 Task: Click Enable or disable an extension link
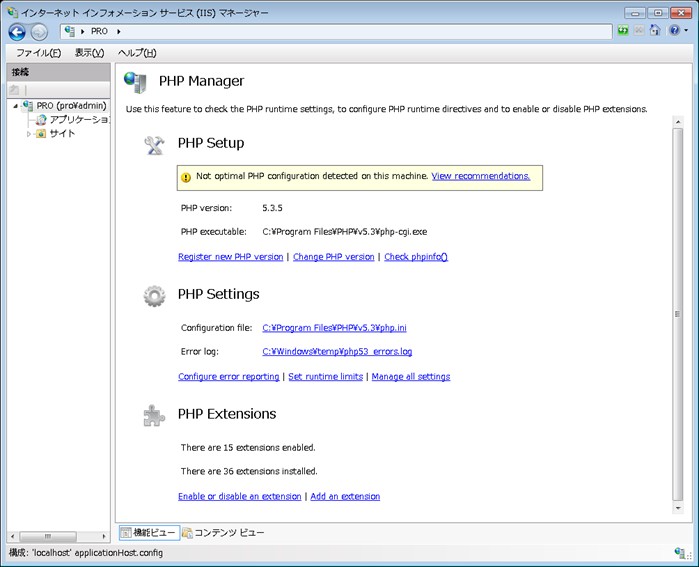click(239, 497)
